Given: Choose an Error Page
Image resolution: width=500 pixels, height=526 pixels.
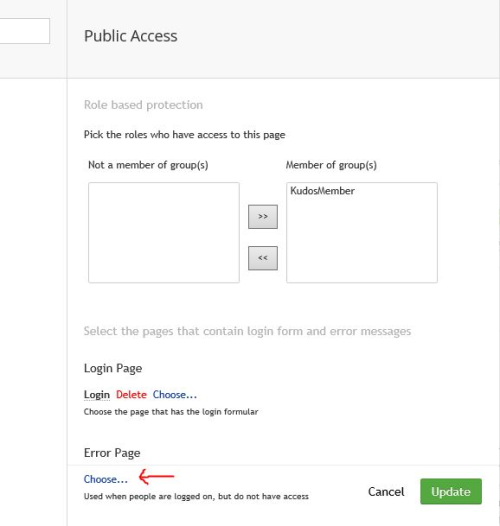Looking at the screenshot, I should [106, 479].
